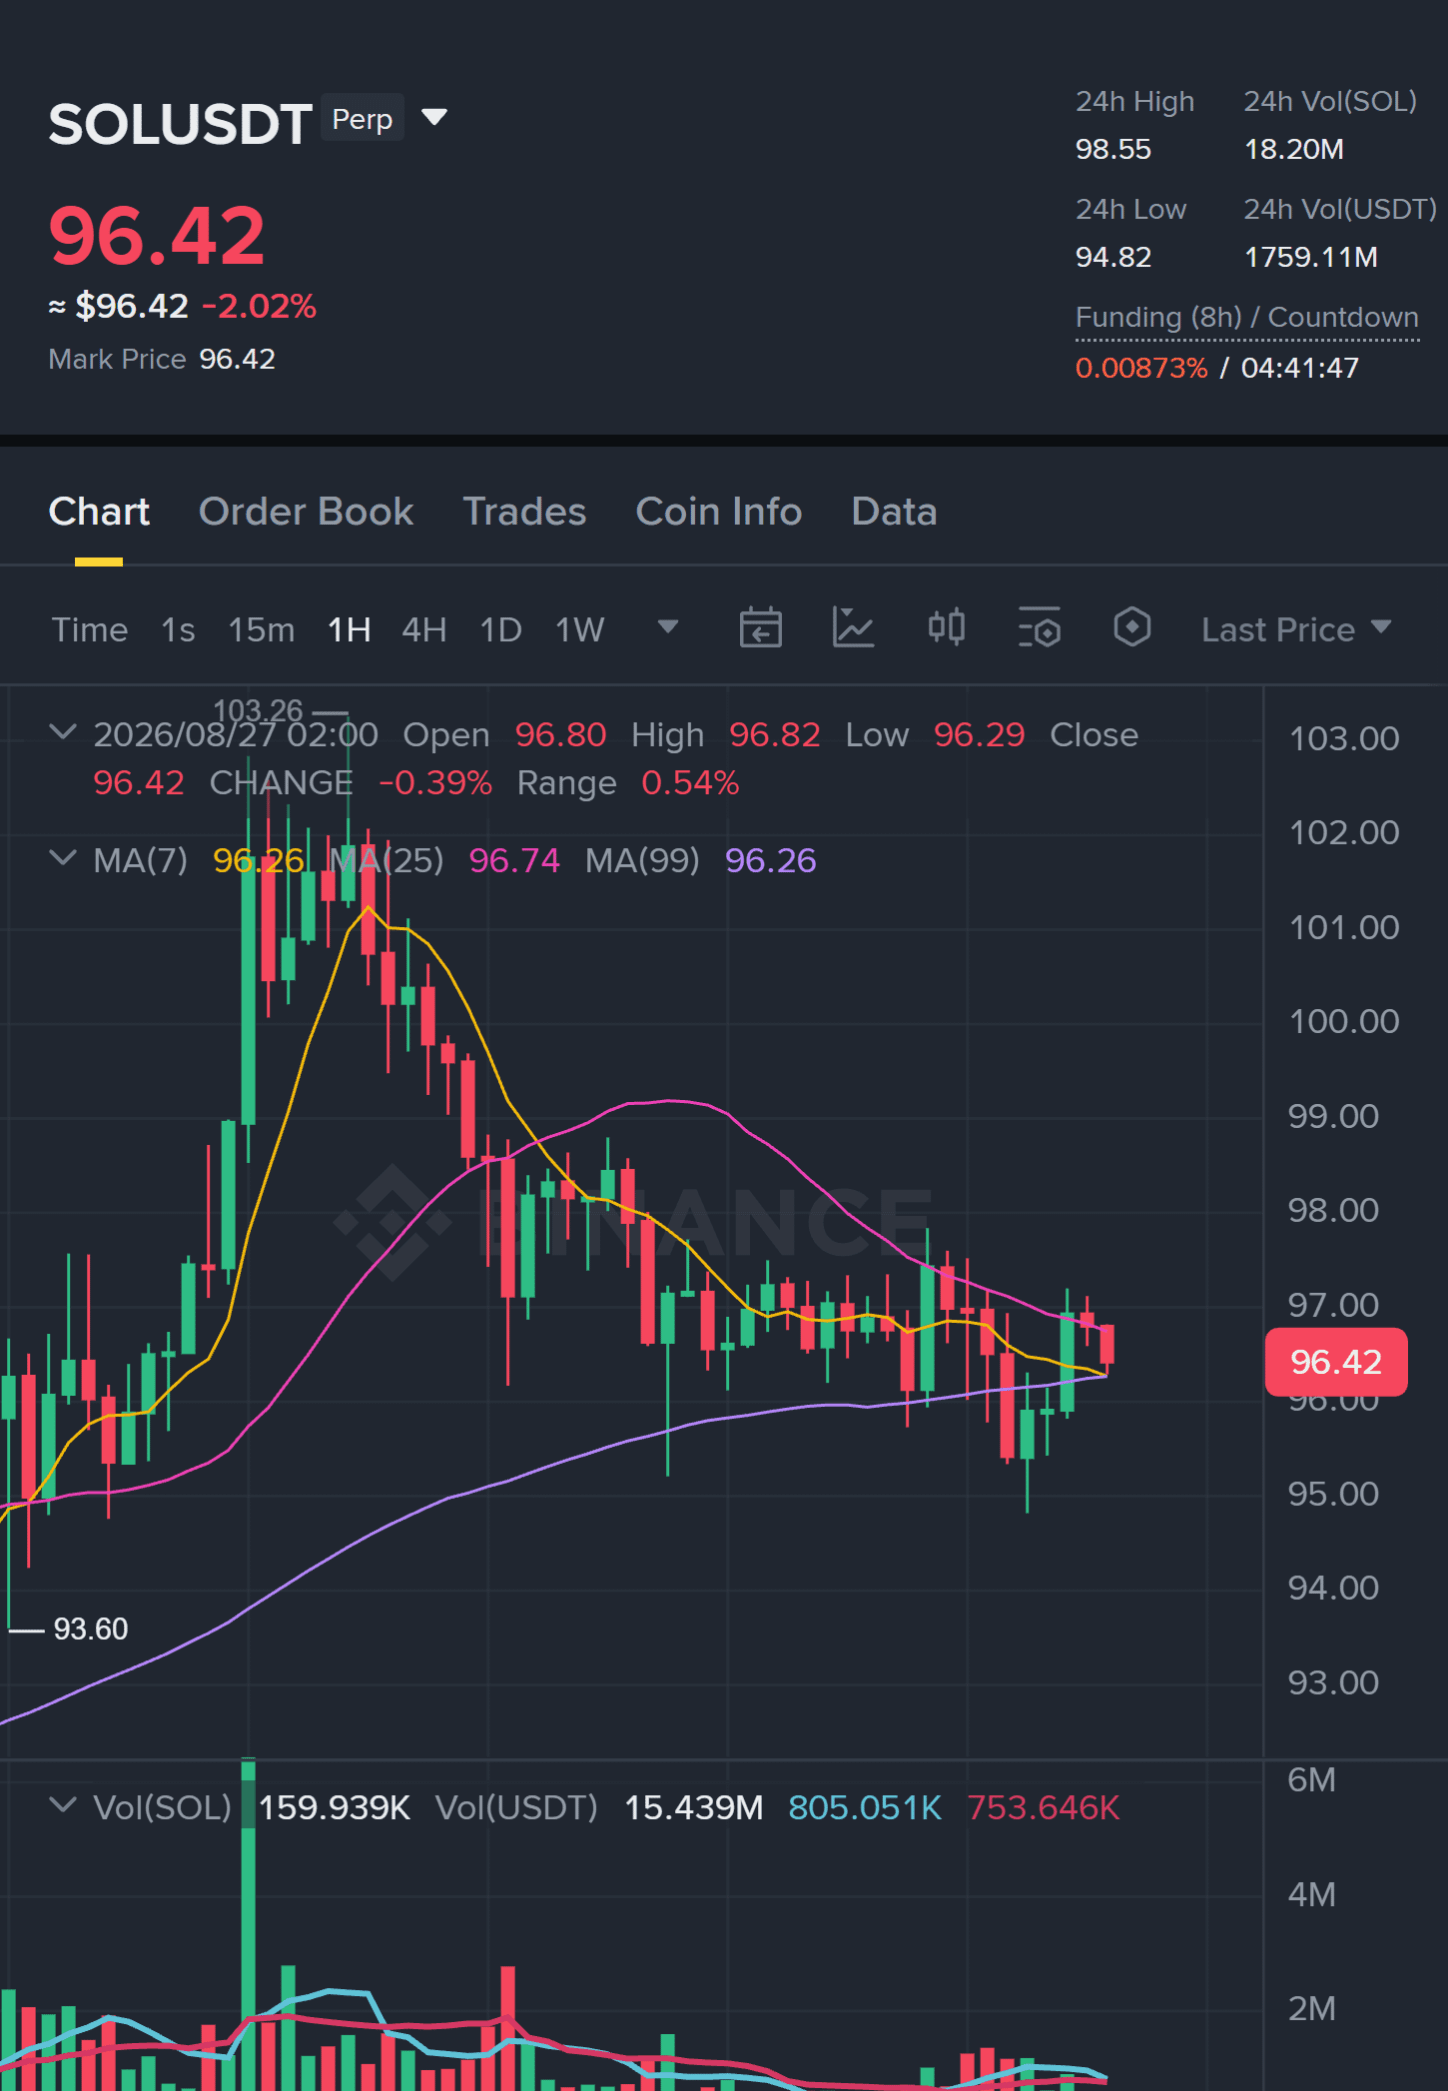Select the 4H interval
The image size is (1448, 2091).
coord(424,629)
